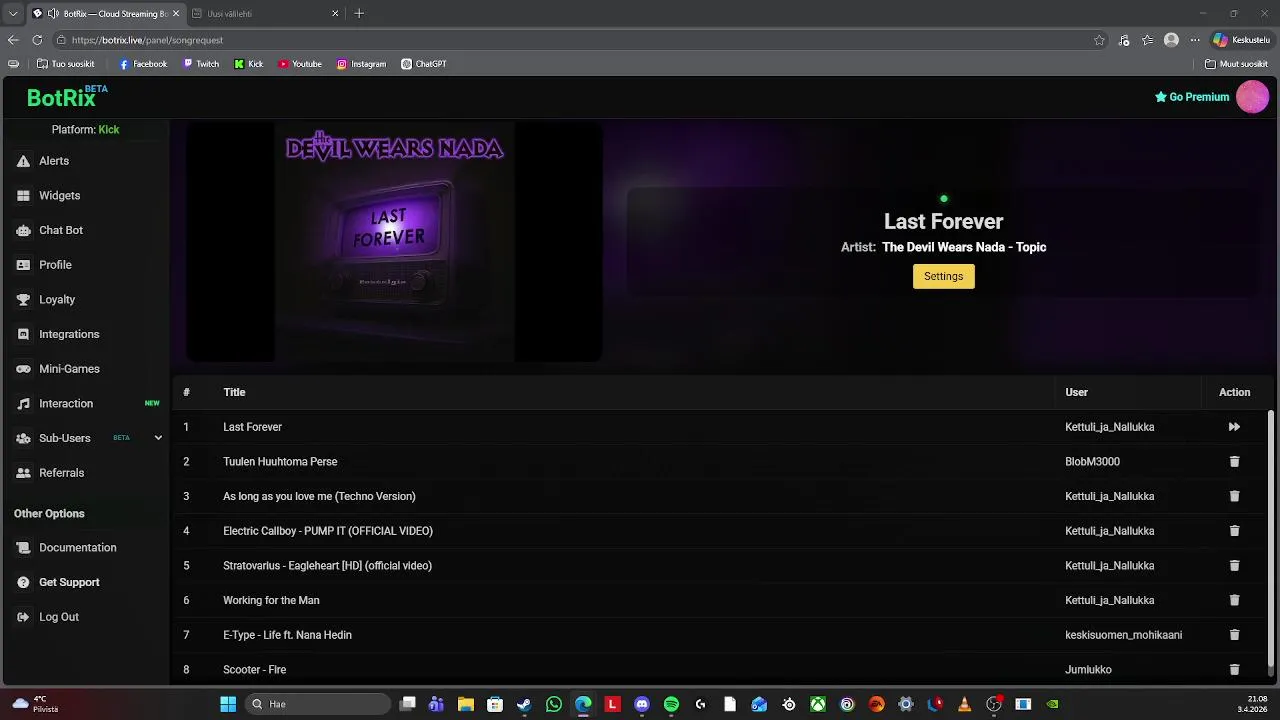1280x720 pixels.
Task: Remove Stratovarius Eagleheart from queue
Action: [1234, 566]
